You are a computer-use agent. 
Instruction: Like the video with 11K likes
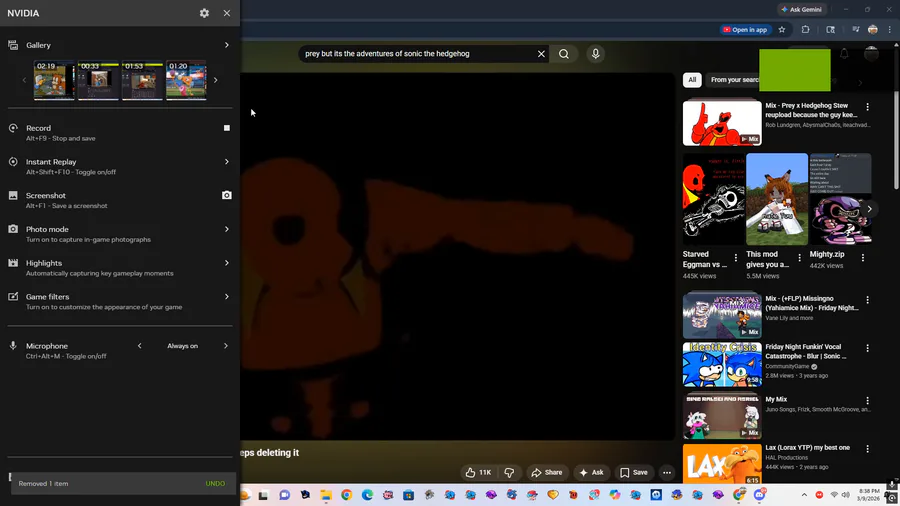click(478, 473)
